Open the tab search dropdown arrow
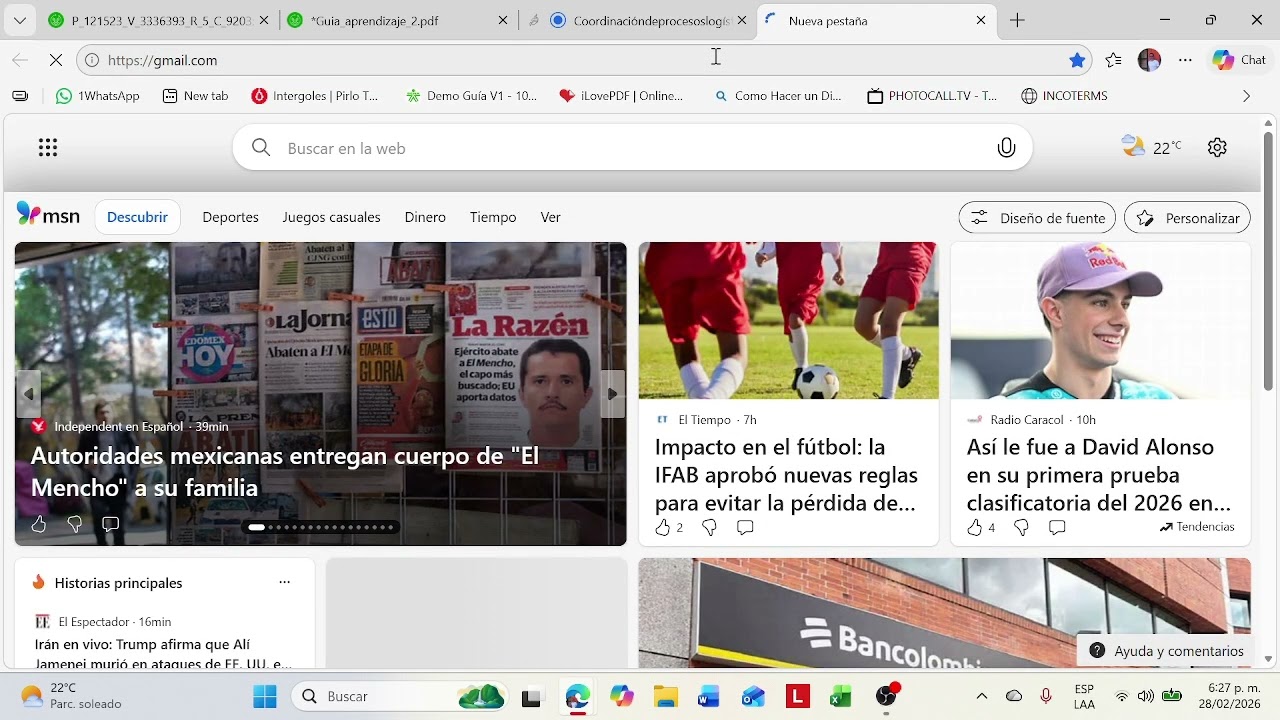 click(20, 20)
